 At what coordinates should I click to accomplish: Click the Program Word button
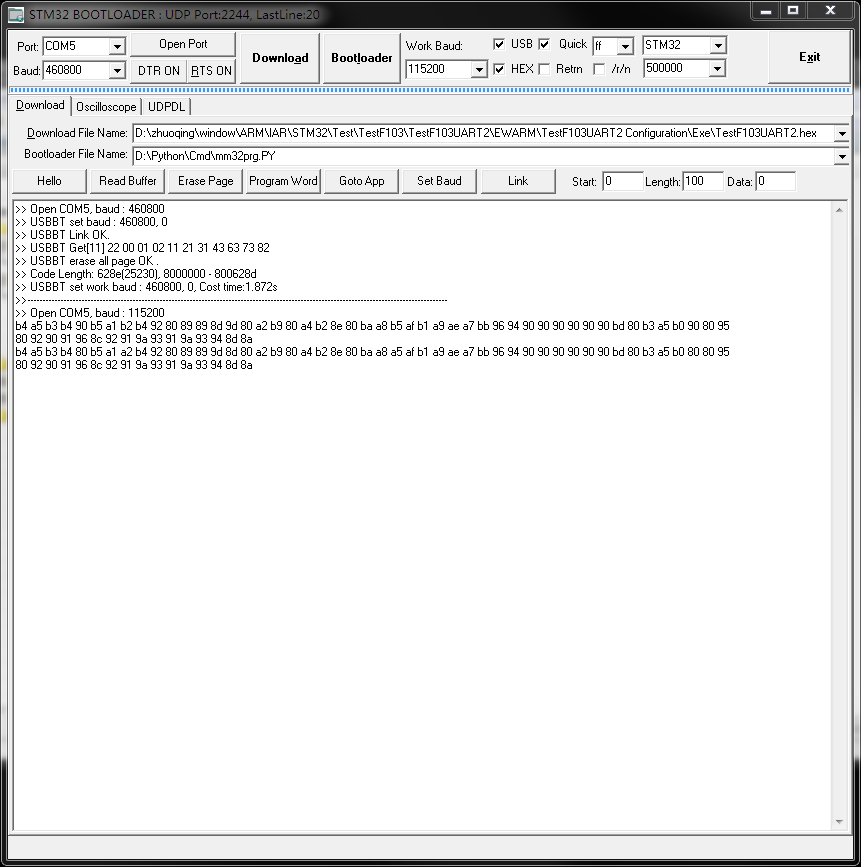tap(283, 181)
